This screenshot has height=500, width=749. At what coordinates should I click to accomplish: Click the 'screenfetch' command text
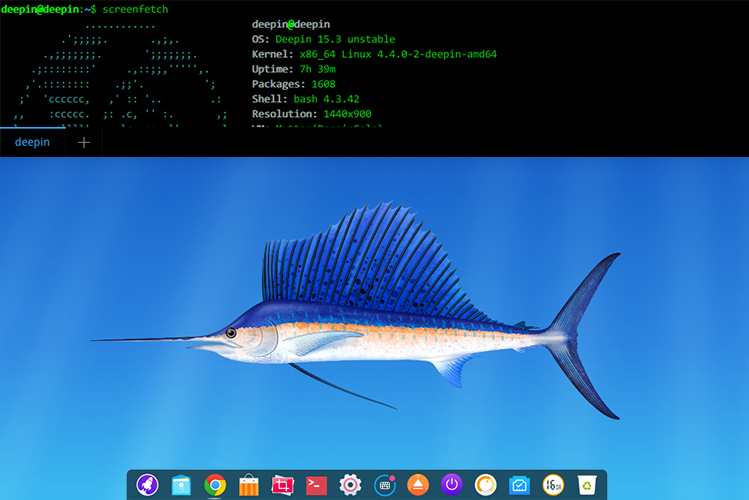(x=135, y=9)
